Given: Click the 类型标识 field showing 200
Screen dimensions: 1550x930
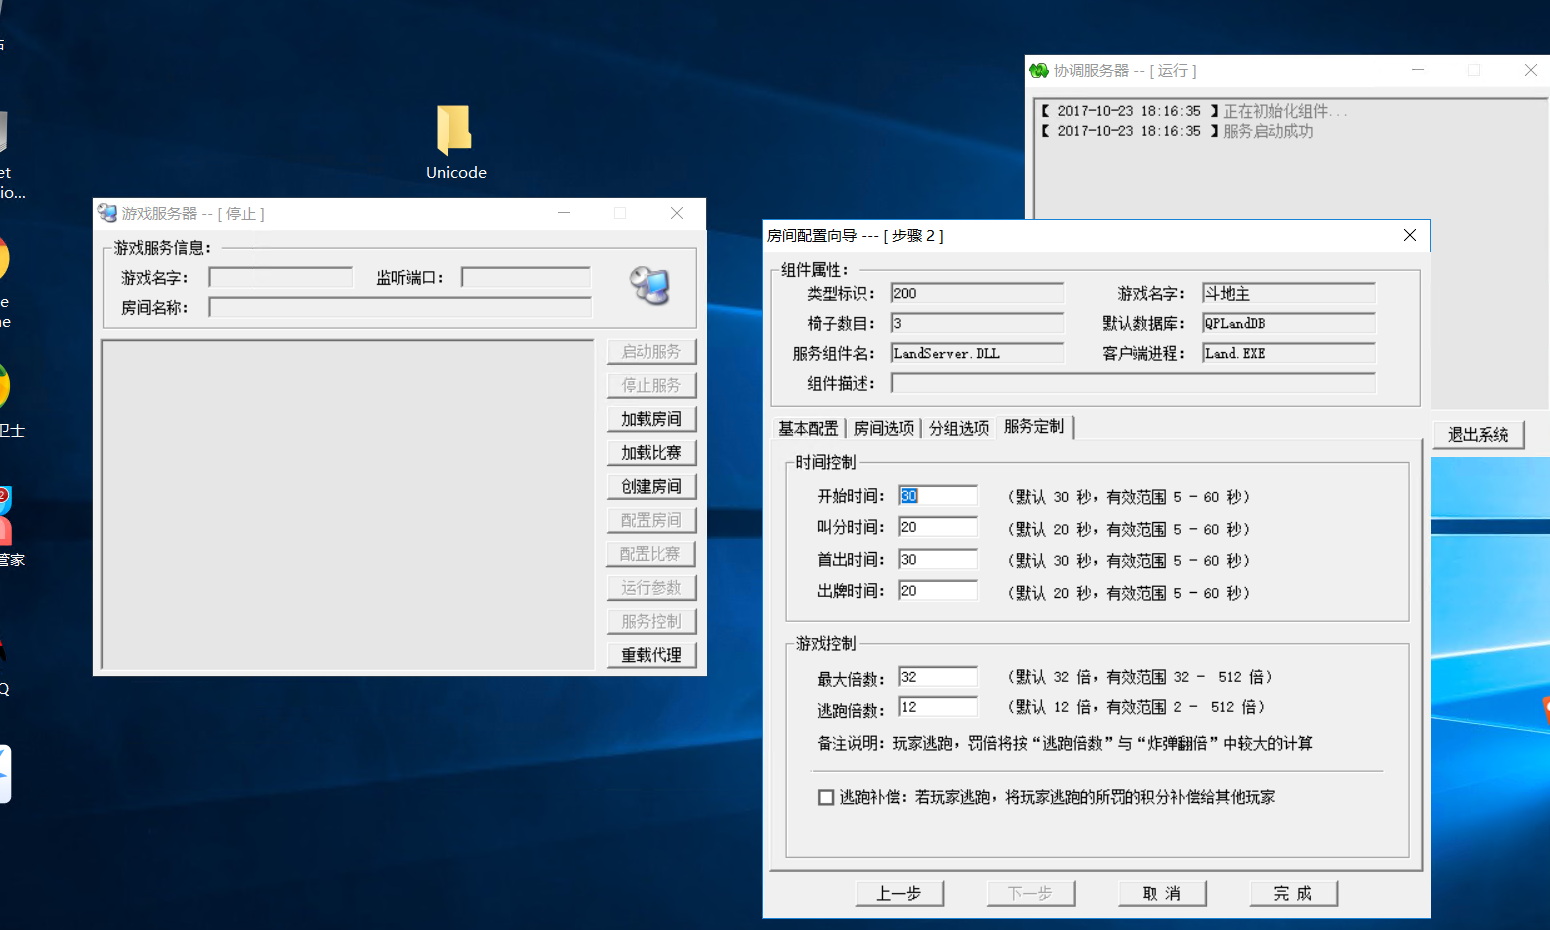Looking at the screenshot, I should click(x=977, y=293).
